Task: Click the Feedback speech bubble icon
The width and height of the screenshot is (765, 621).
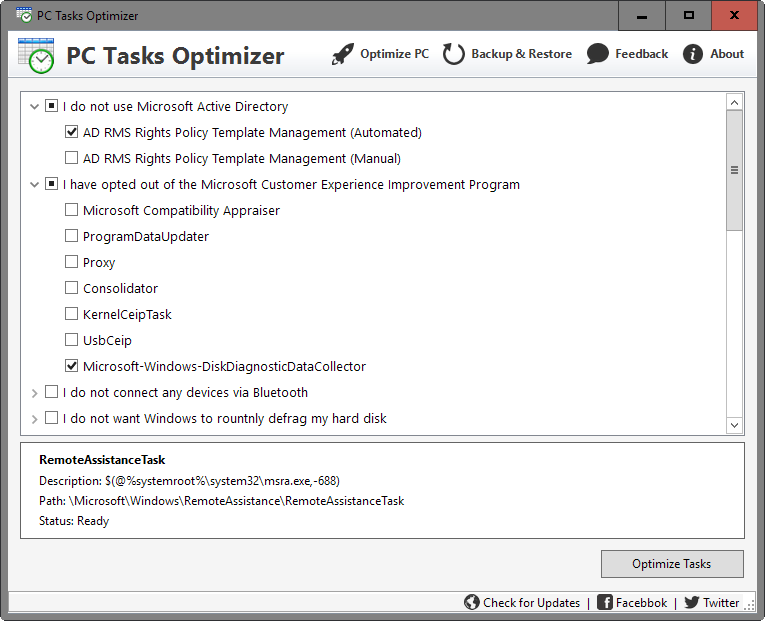Action: (x=598, y=54)
